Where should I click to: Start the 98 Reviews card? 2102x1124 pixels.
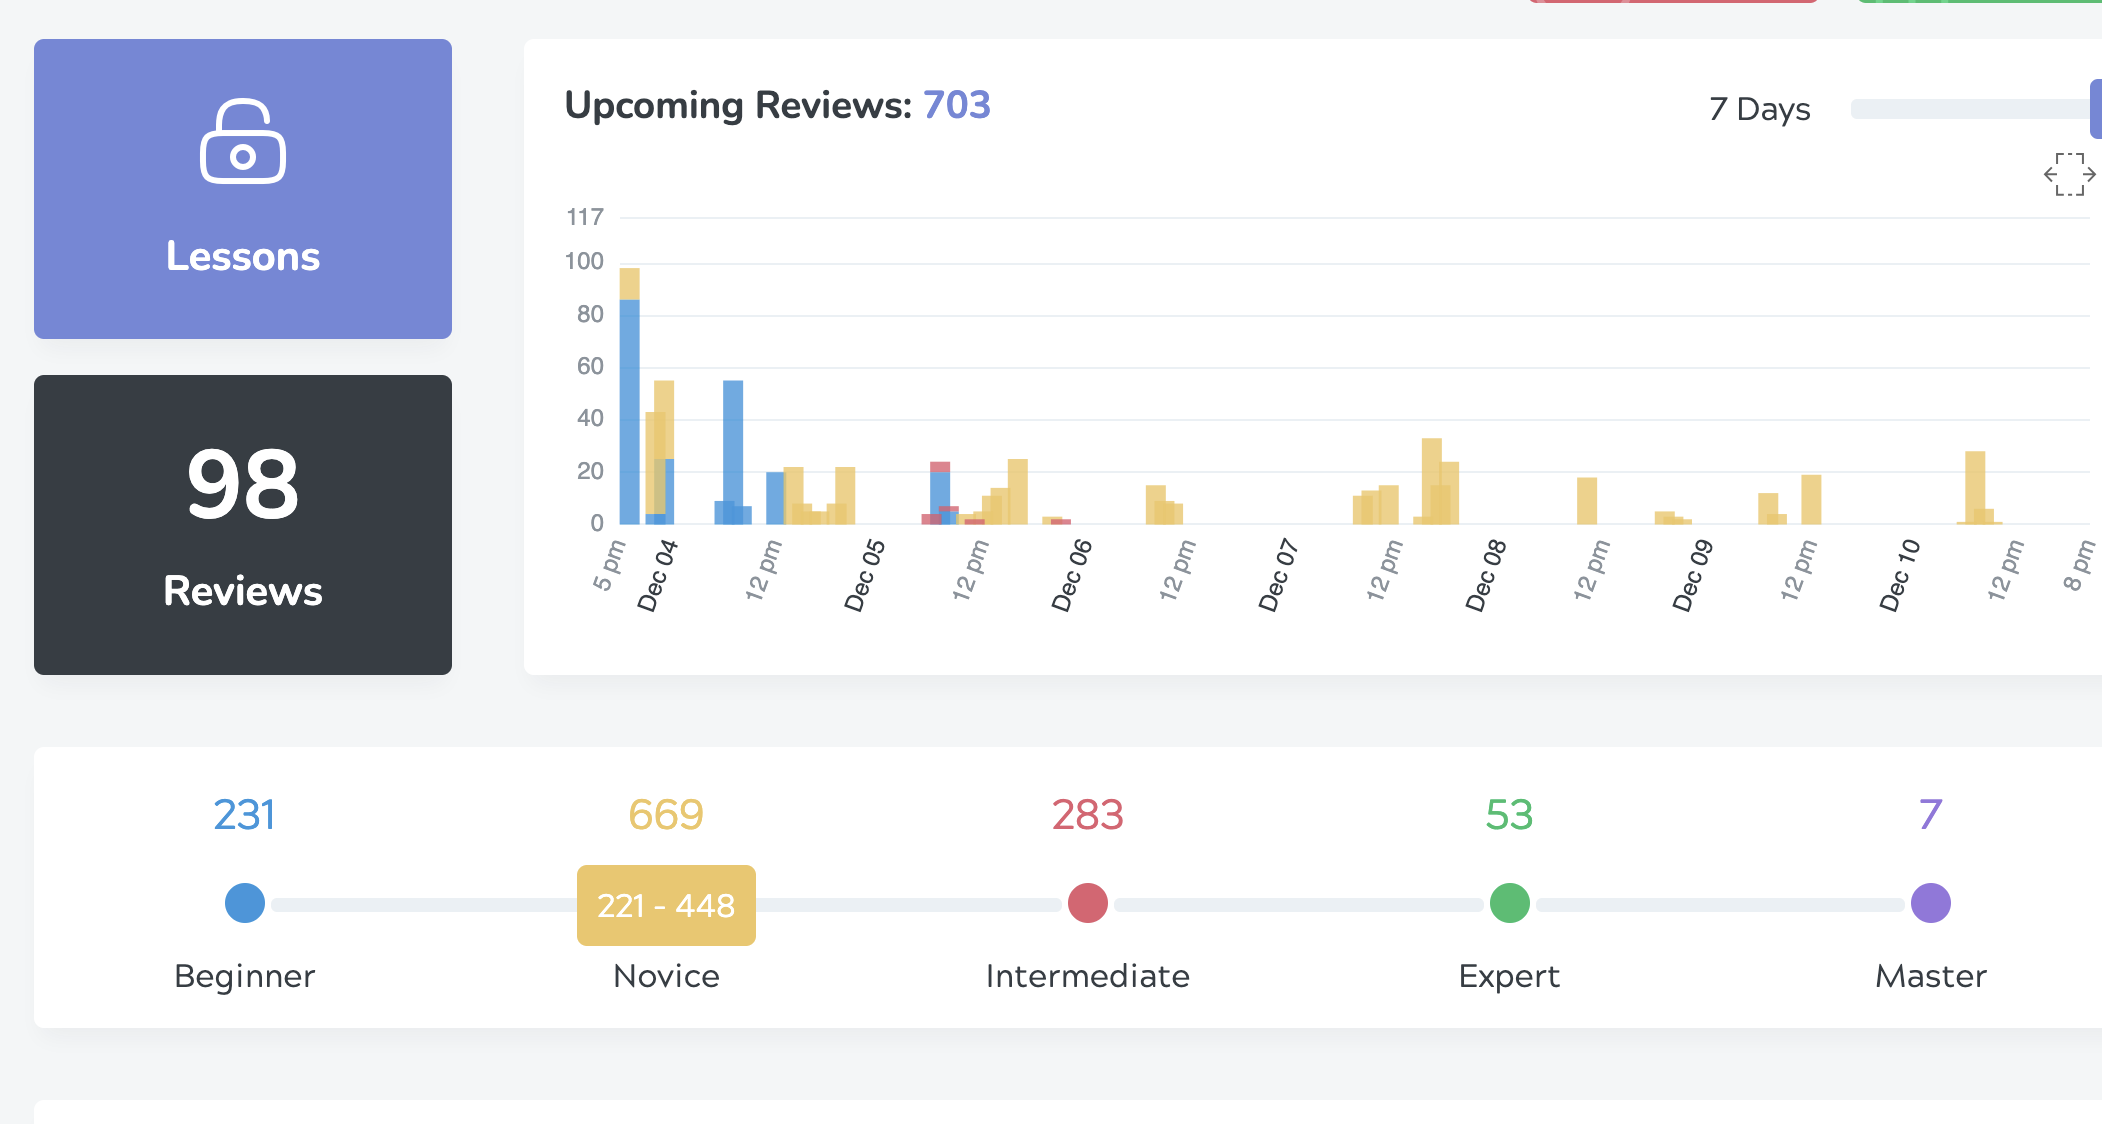pyautogui.click(x=243, y=525)
